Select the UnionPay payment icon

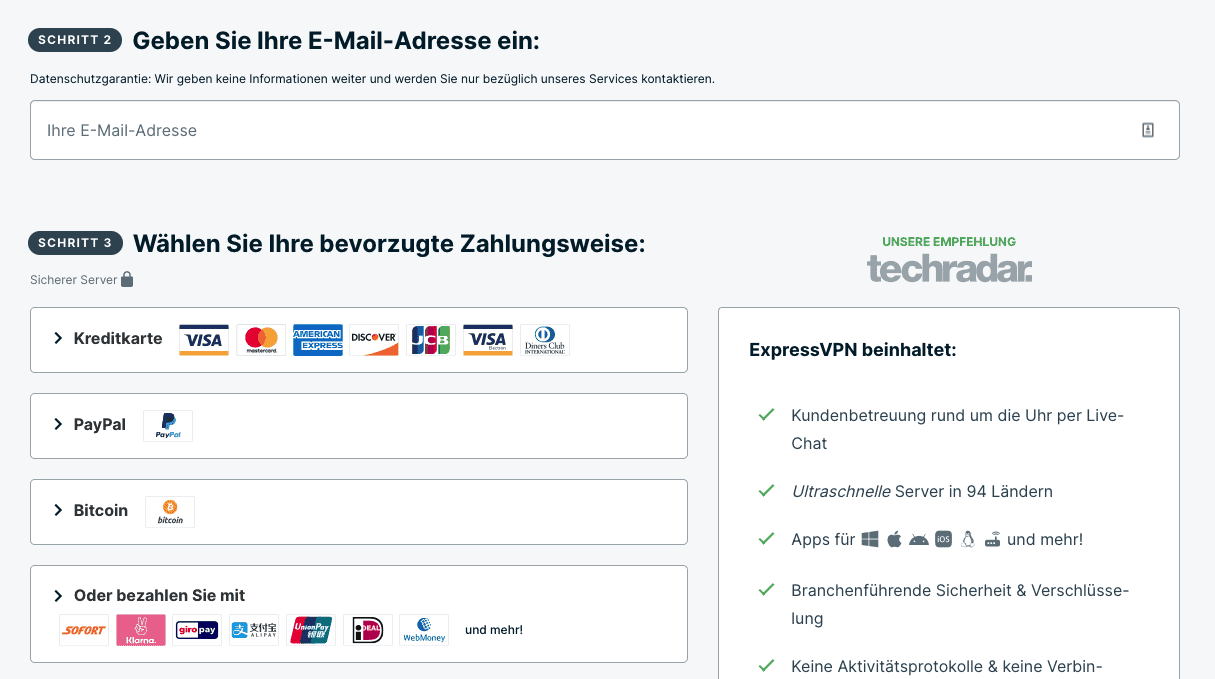point(311,630)
